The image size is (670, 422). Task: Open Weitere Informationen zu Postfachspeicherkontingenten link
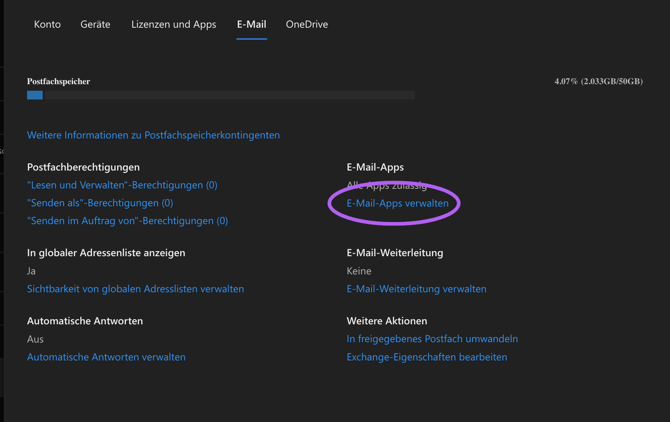[153, 135]
